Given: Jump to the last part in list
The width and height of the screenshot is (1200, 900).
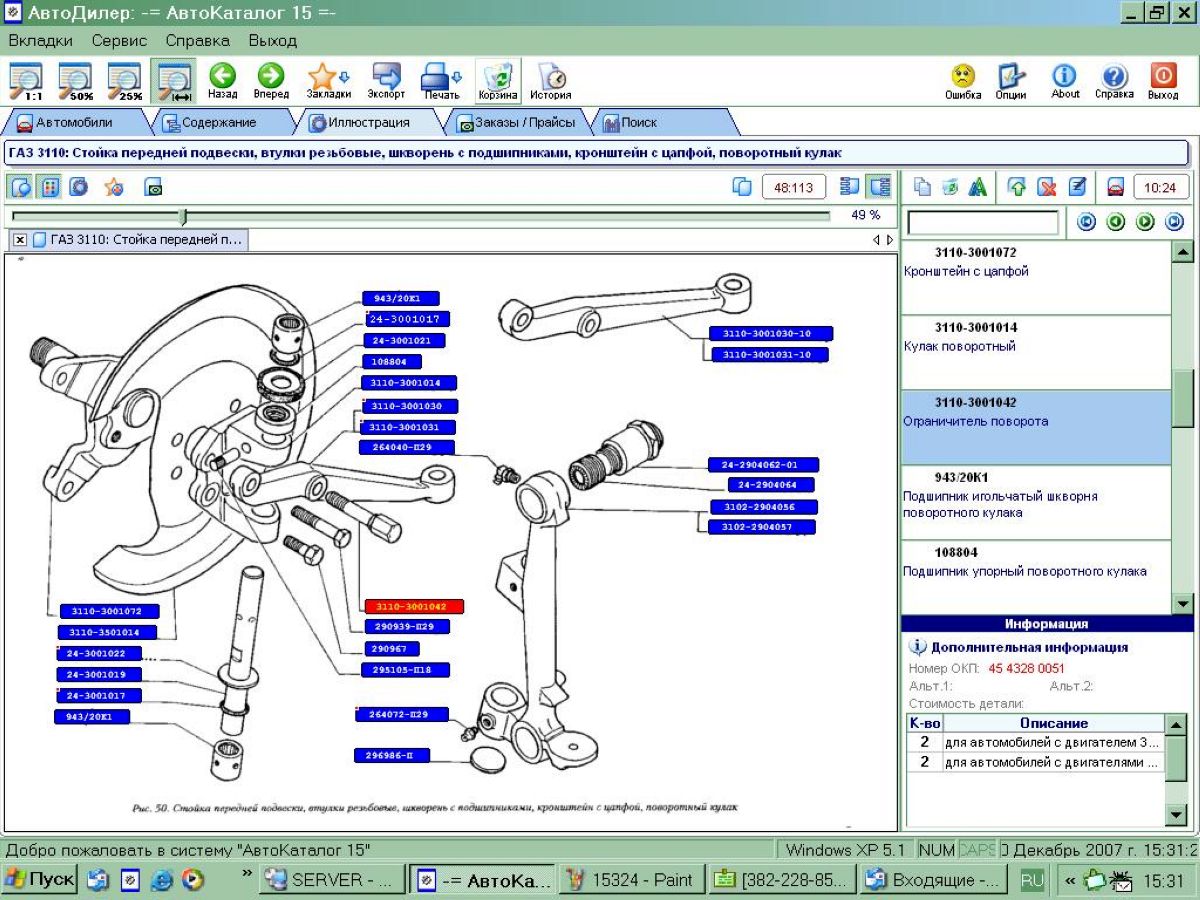Looking at the screenshot, I should (x=1175, y=222).
